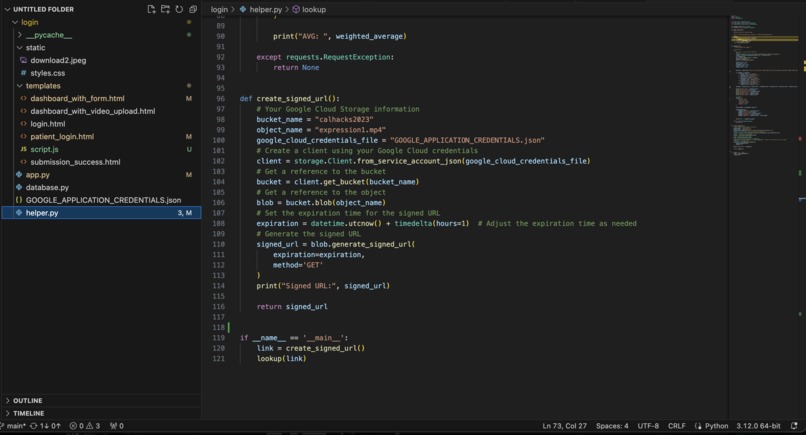
Task: Click the main* git branch indicator
Action: pos(14,426)
